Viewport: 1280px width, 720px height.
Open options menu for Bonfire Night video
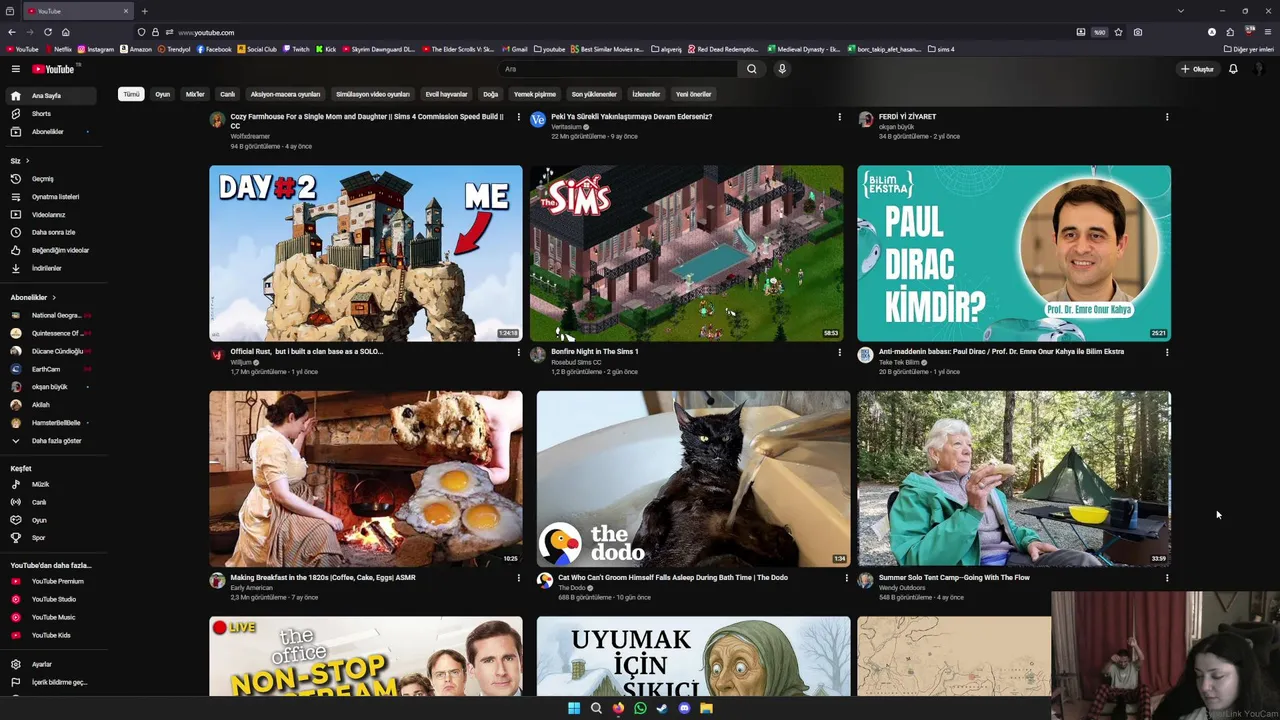click(839, 352)
